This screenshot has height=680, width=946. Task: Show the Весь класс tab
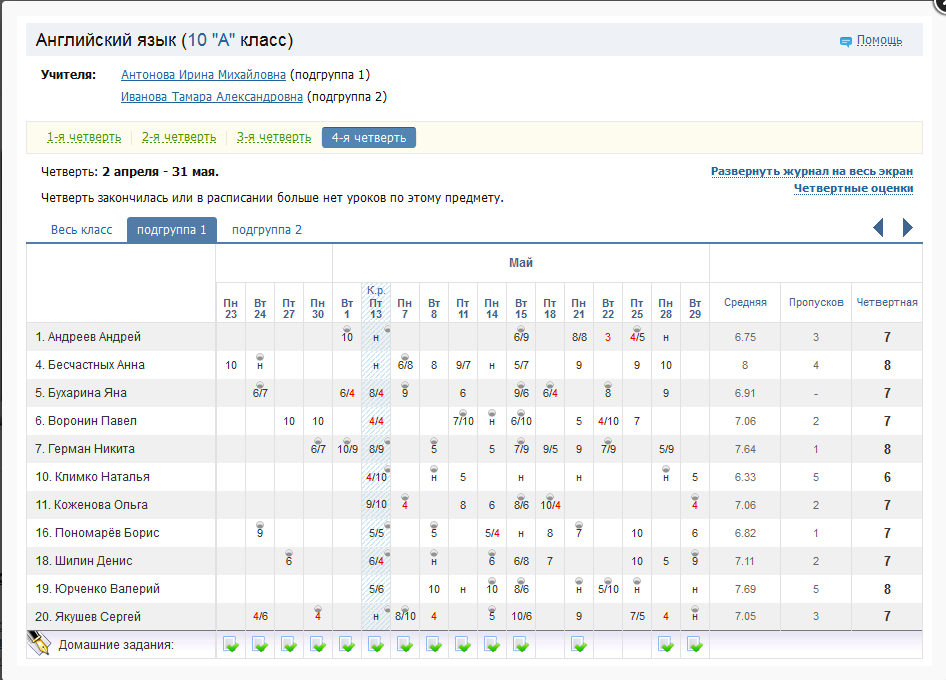tap(81, 230)
